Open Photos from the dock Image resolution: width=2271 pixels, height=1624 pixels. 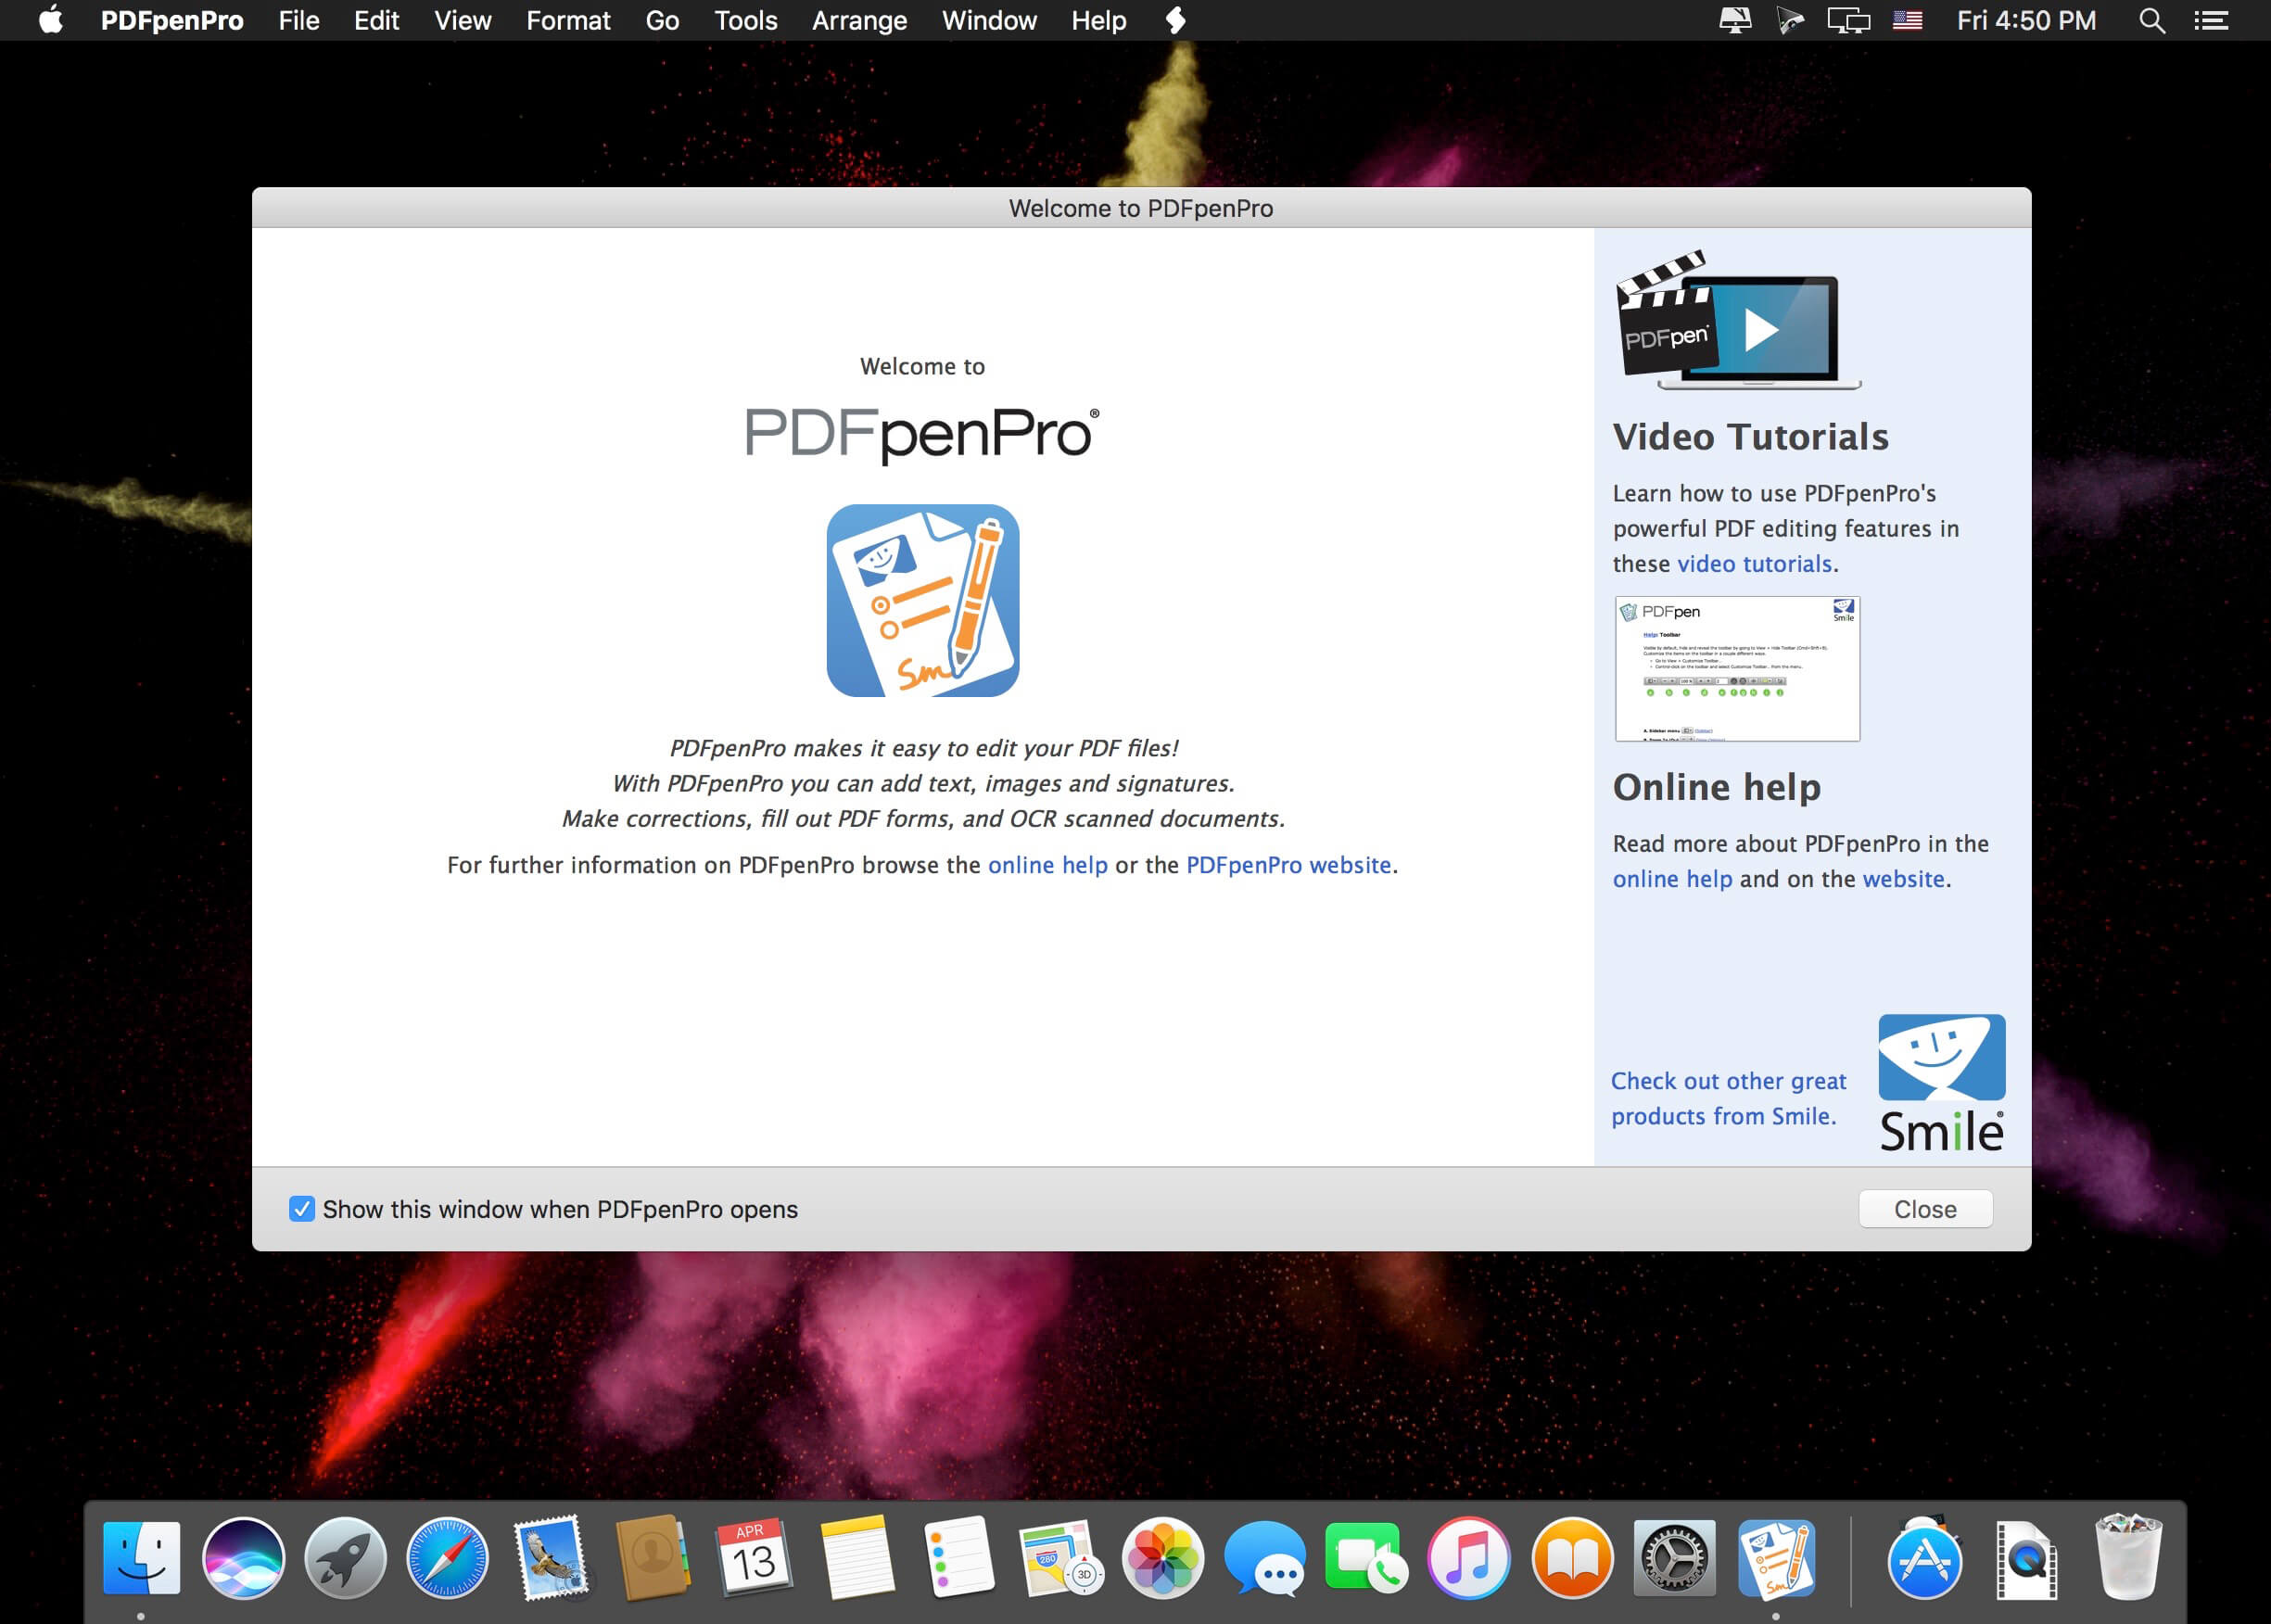tap(1162, 1557)
